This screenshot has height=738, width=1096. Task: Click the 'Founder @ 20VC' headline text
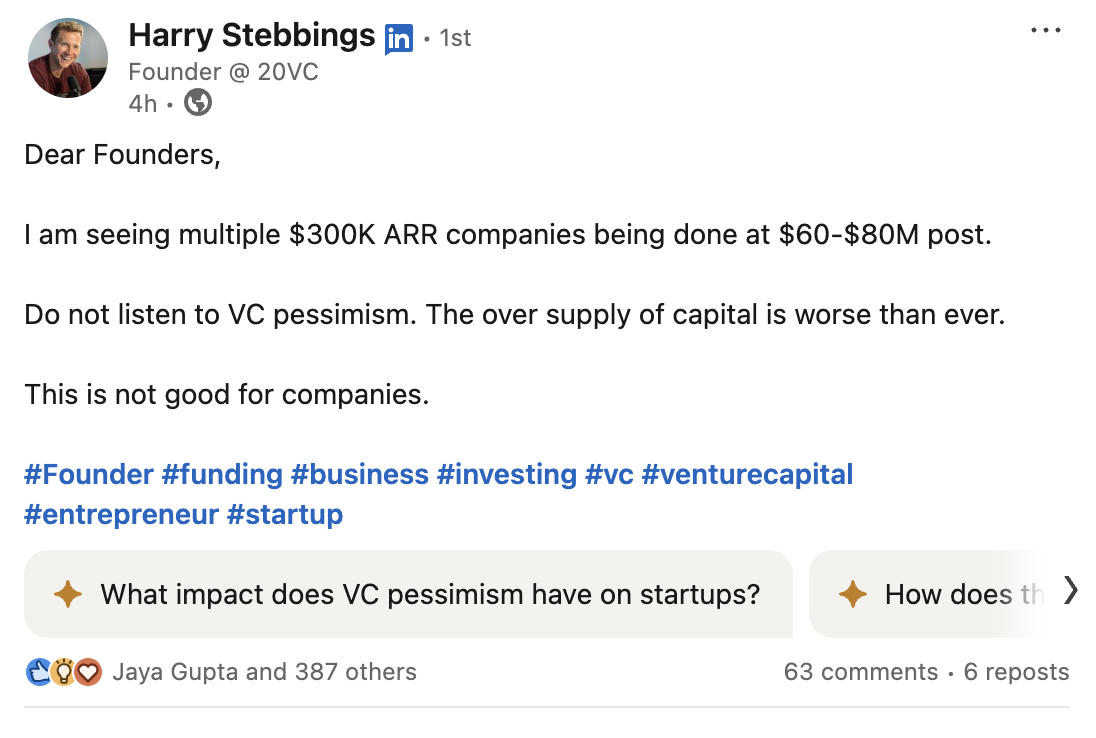222,71
